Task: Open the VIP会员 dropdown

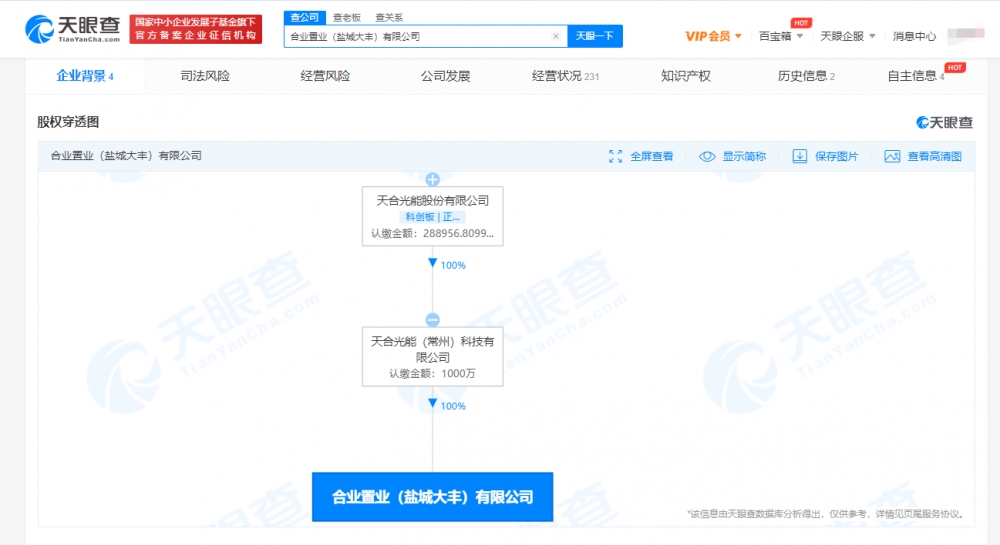Action: 713,36
